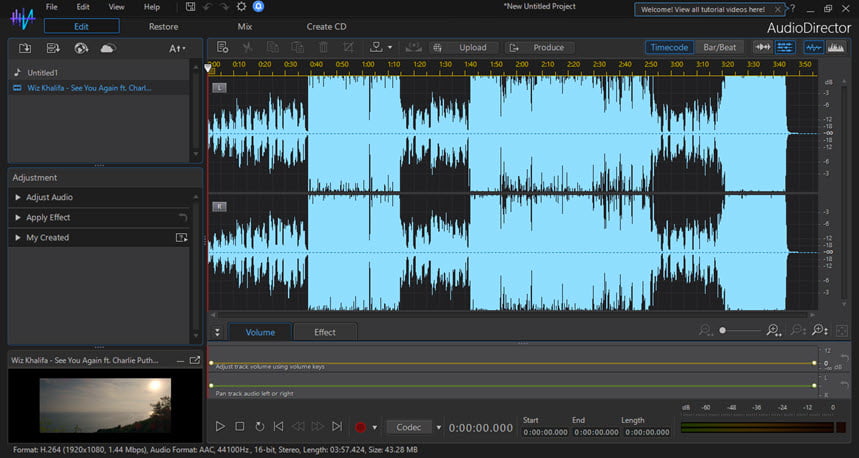Click the batch processing icon in library panel

(x=53, y=48)
